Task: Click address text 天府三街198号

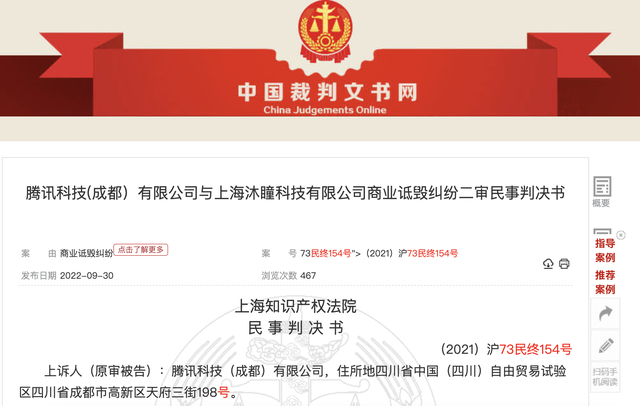Action: [x=187, y=393]
